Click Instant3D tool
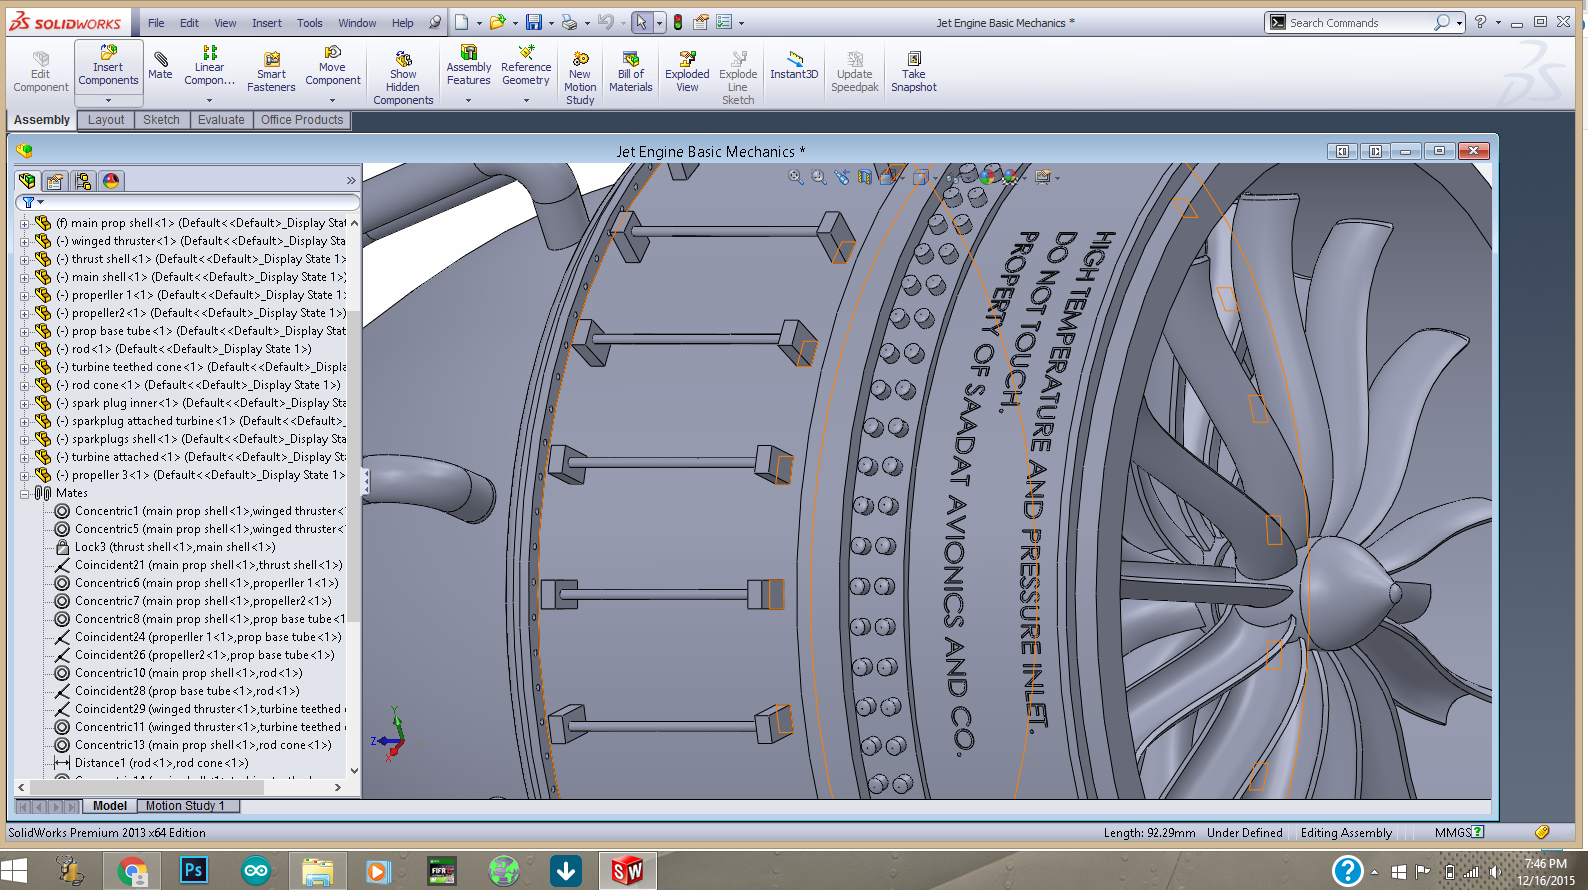The height and width of the screenshot is (890, 1588). pos(794,66)
